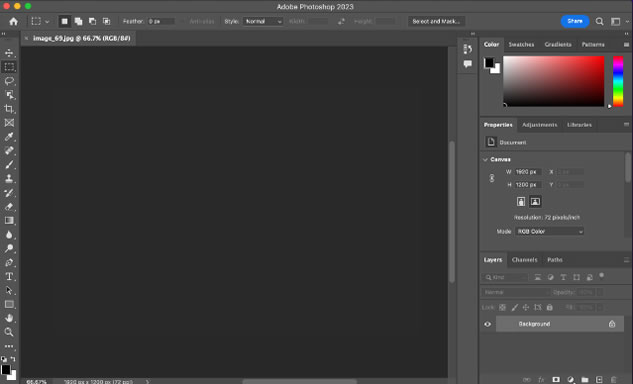The image size is (633, 384).
Task: Select the Zoom tool
Action: (x=9, y=332)
